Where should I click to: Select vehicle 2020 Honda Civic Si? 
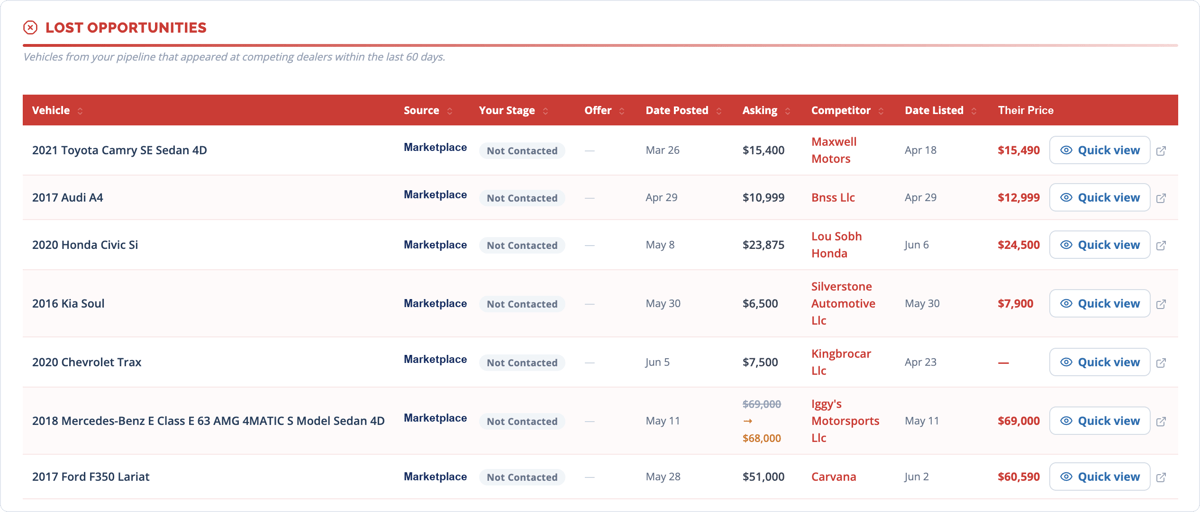click(85, 244)
